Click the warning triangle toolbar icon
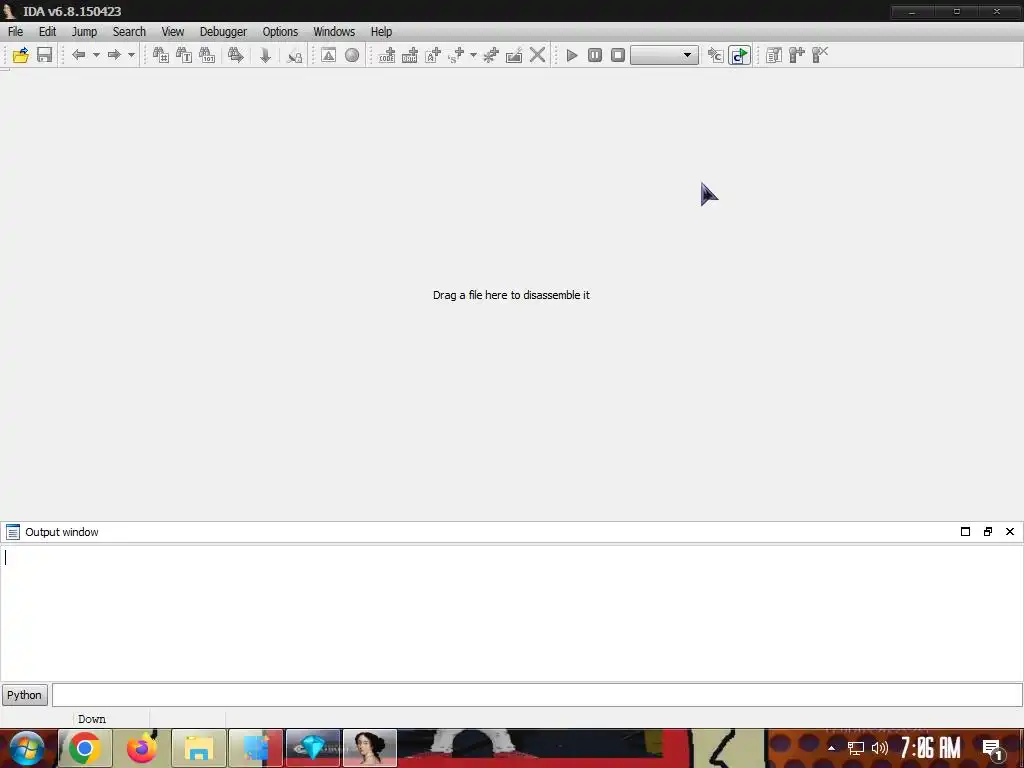The width and height of the screenshot is (1024, 768). (x=328, y=56)
